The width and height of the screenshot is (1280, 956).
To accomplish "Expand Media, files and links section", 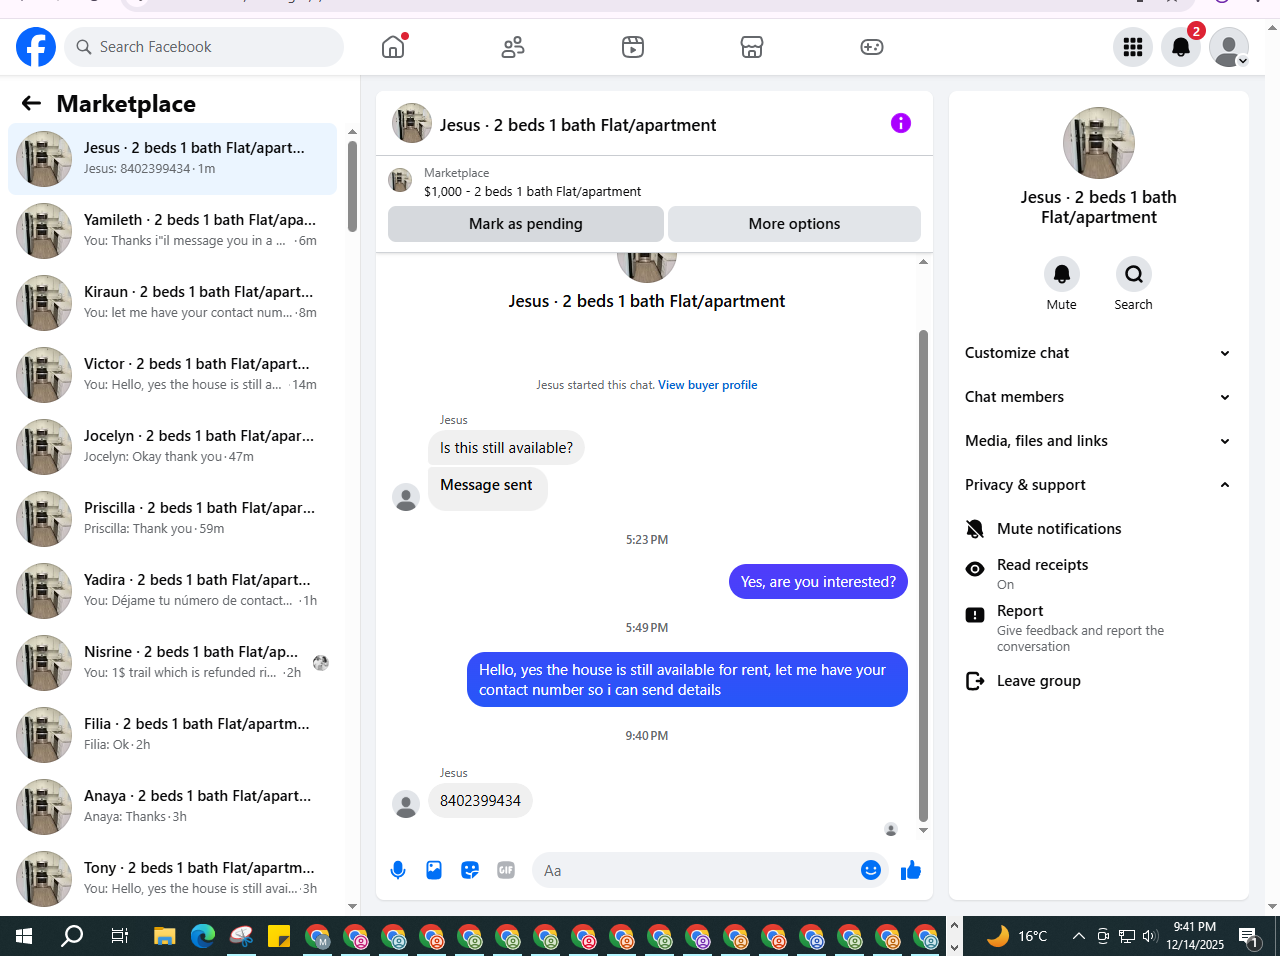I will point(1099,441).
